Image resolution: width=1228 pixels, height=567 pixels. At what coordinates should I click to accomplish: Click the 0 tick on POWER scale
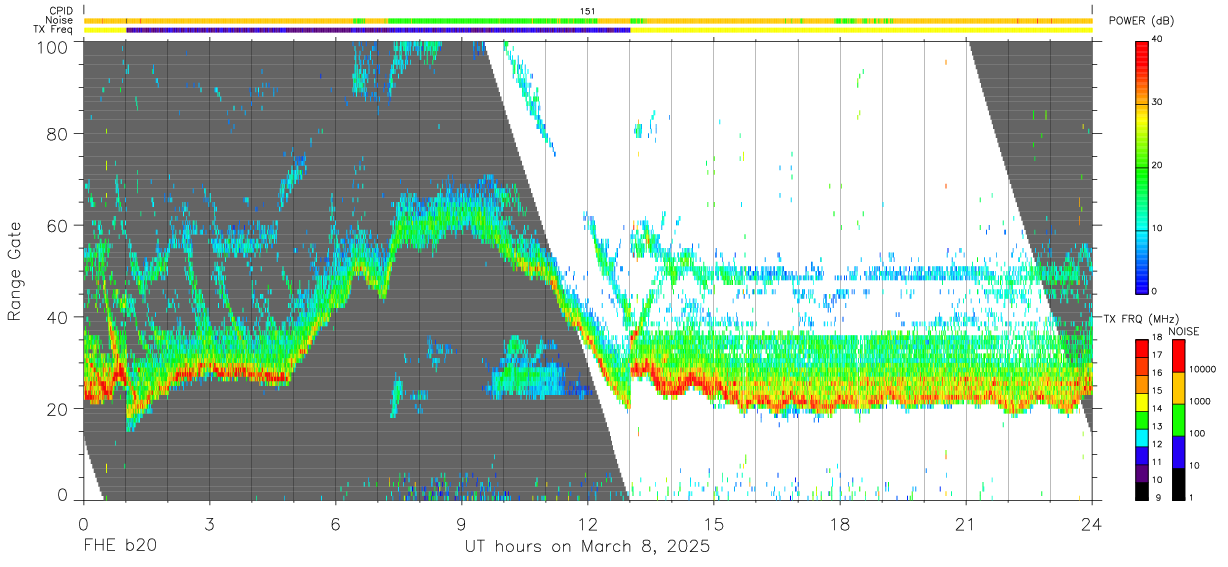pos(1155,292)
